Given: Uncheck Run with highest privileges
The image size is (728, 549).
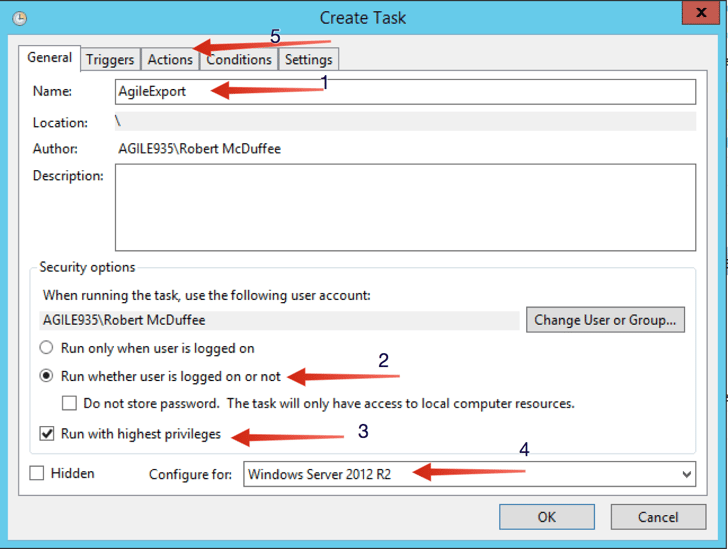Looking at the screenshot, I should [46, 434].
